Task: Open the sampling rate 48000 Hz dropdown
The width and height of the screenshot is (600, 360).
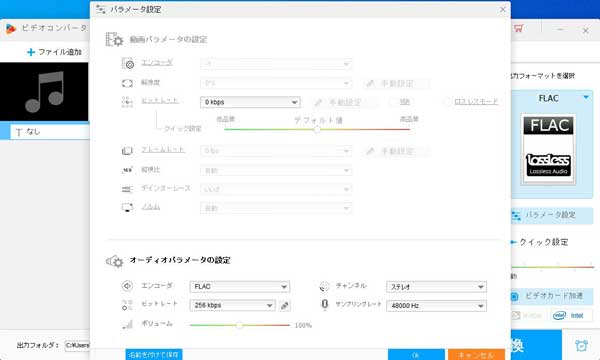Action: click(x=436, y=306)
